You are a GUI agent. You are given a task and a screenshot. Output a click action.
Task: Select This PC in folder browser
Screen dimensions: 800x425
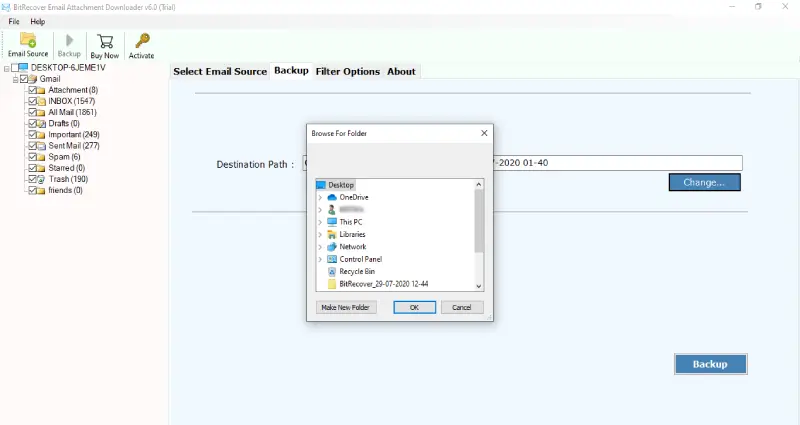pyautogui.click(x=352, y=222)
